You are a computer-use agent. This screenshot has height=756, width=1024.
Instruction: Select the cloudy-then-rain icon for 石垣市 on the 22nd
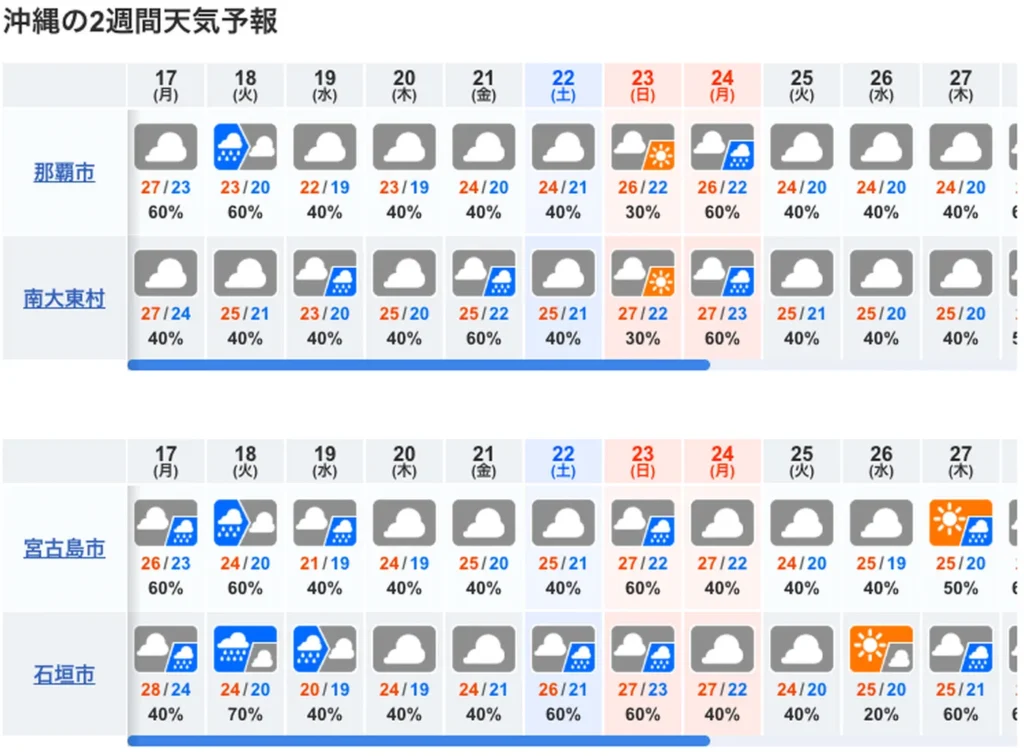tap(563, 648)
